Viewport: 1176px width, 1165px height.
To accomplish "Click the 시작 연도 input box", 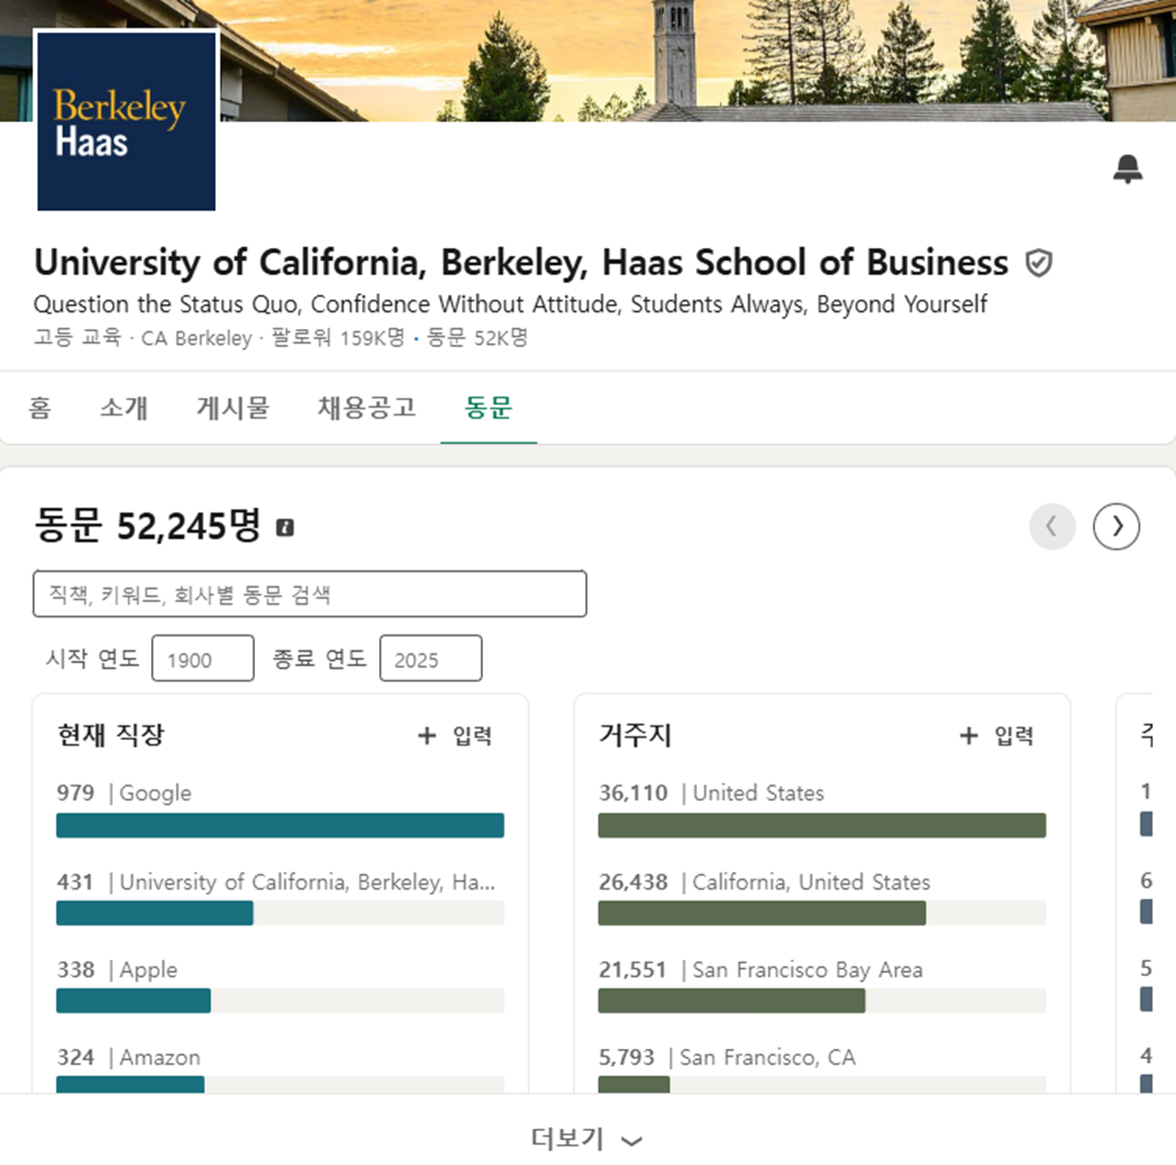I will tap(202, 659).
